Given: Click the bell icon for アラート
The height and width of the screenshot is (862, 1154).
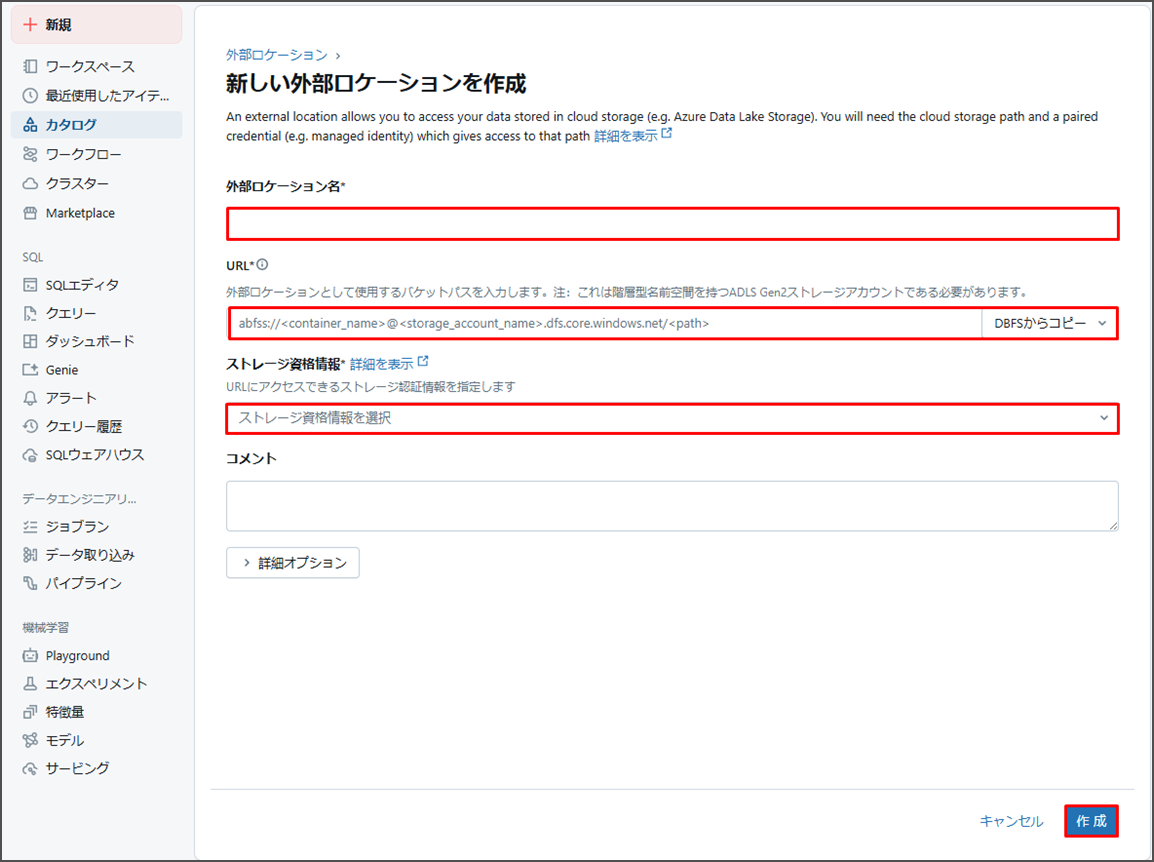Looking at the screenshot, I should click(30, 398).
